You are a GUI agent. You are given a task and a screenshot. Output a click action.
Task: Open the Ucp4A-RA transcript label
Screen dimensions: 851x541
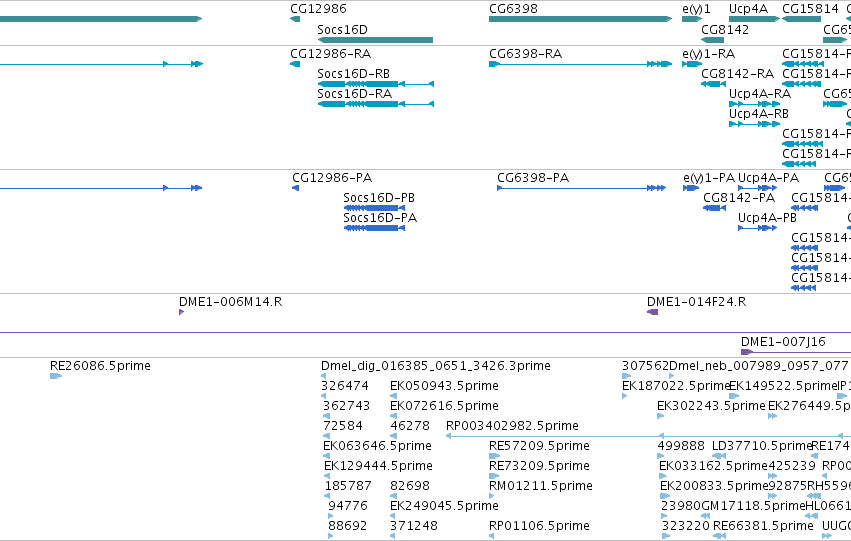760,93
